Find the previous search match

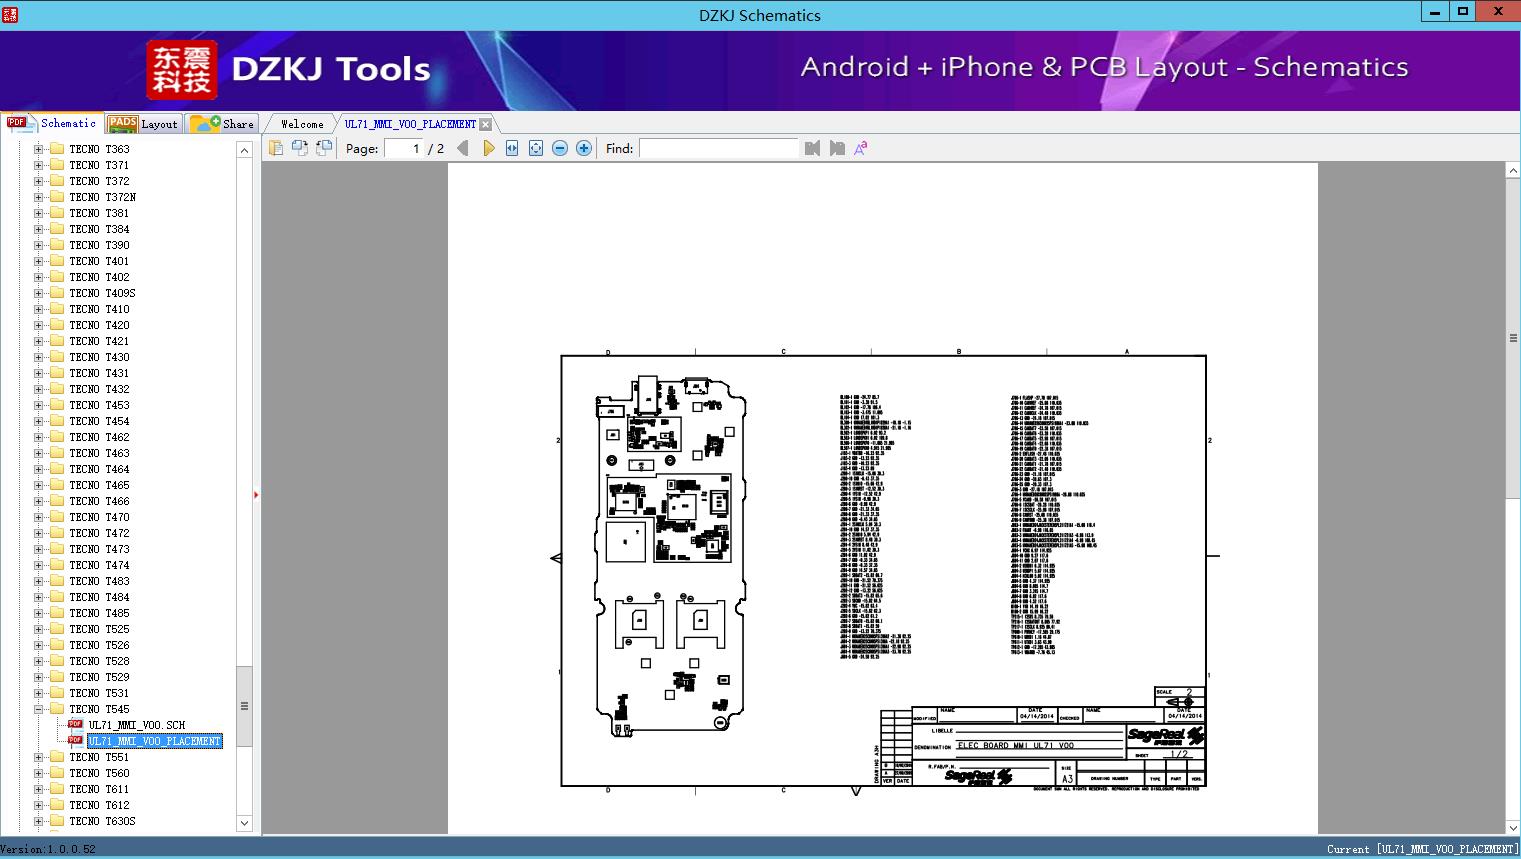(x=812, y=148)
